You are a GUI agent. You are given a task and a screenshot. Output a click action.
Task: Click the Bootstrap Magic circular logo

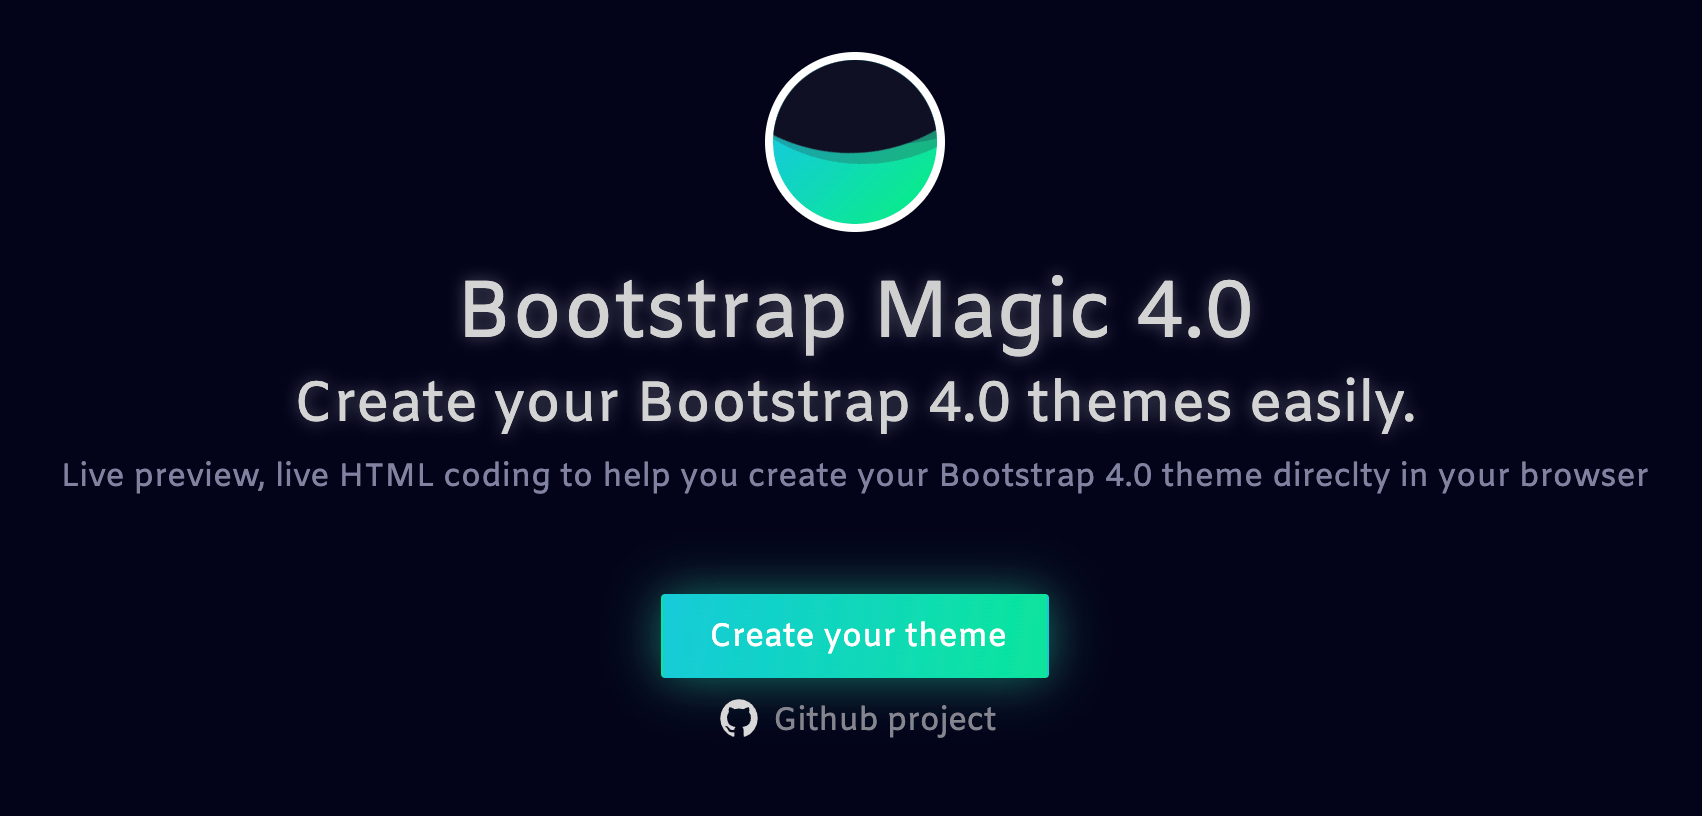click(855, 142)
